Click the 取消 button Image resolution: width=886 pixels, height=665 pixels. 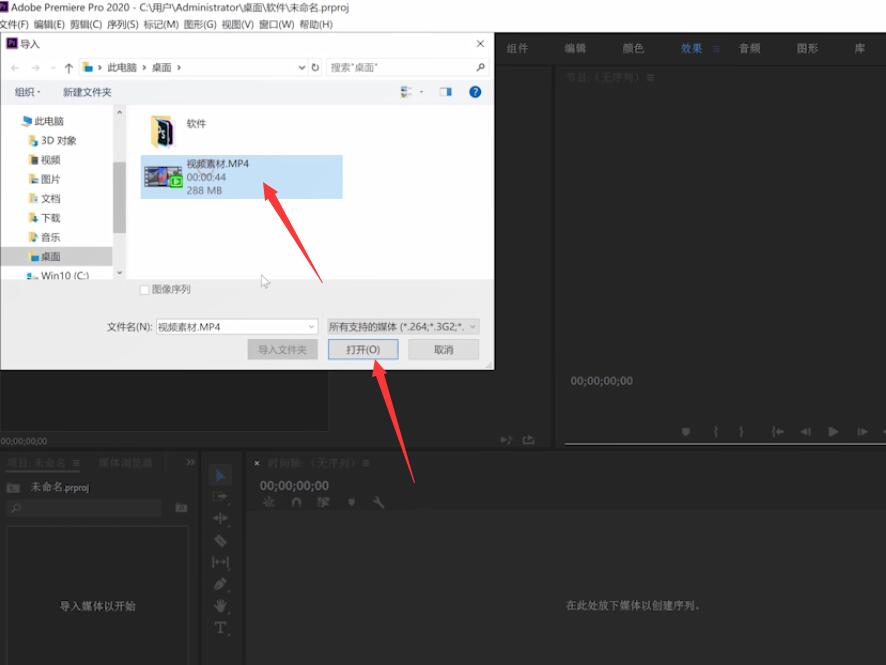pos(444,350)
